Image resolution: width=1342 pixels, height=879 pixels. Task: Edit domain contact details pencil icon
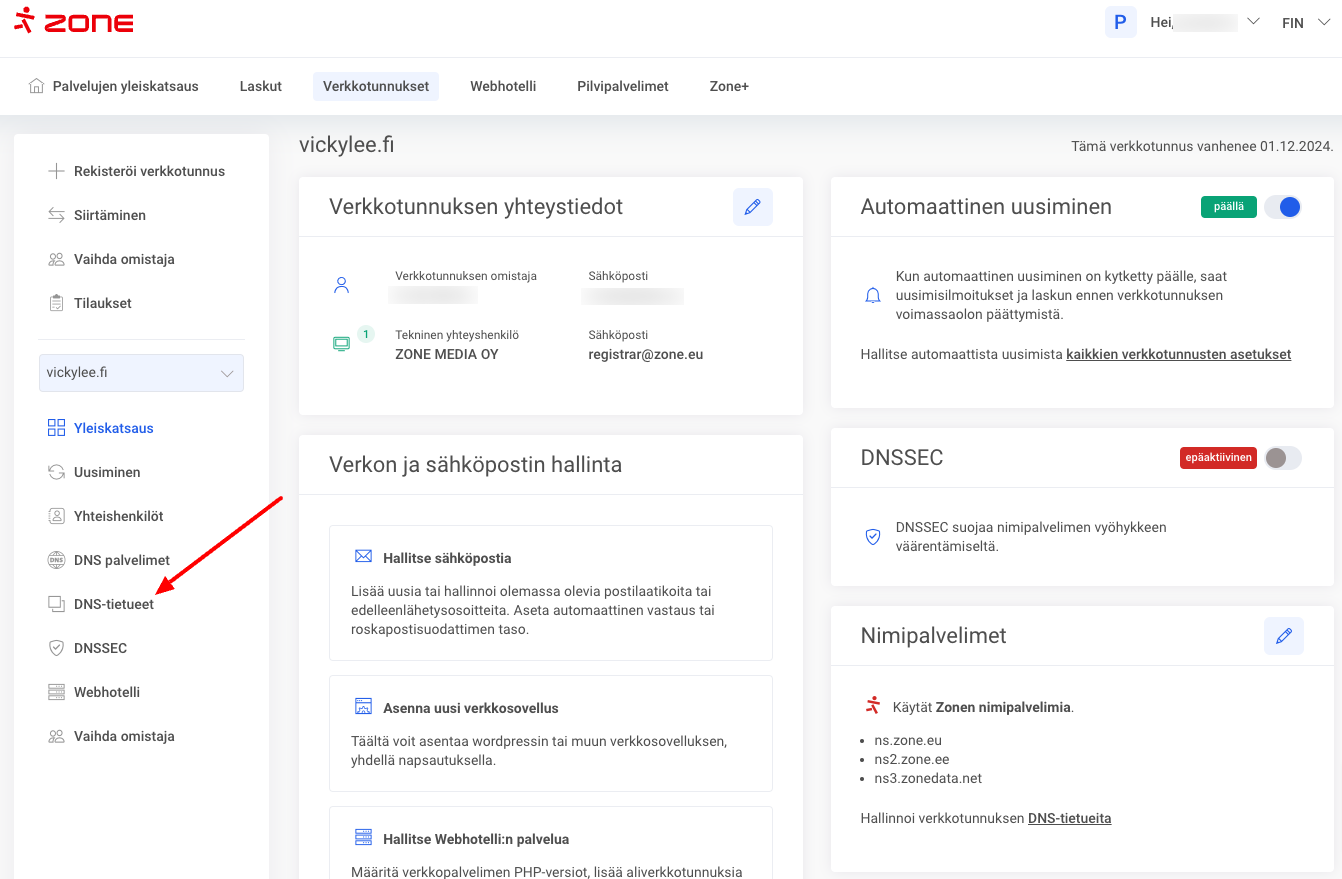click(x=752, y=207)
